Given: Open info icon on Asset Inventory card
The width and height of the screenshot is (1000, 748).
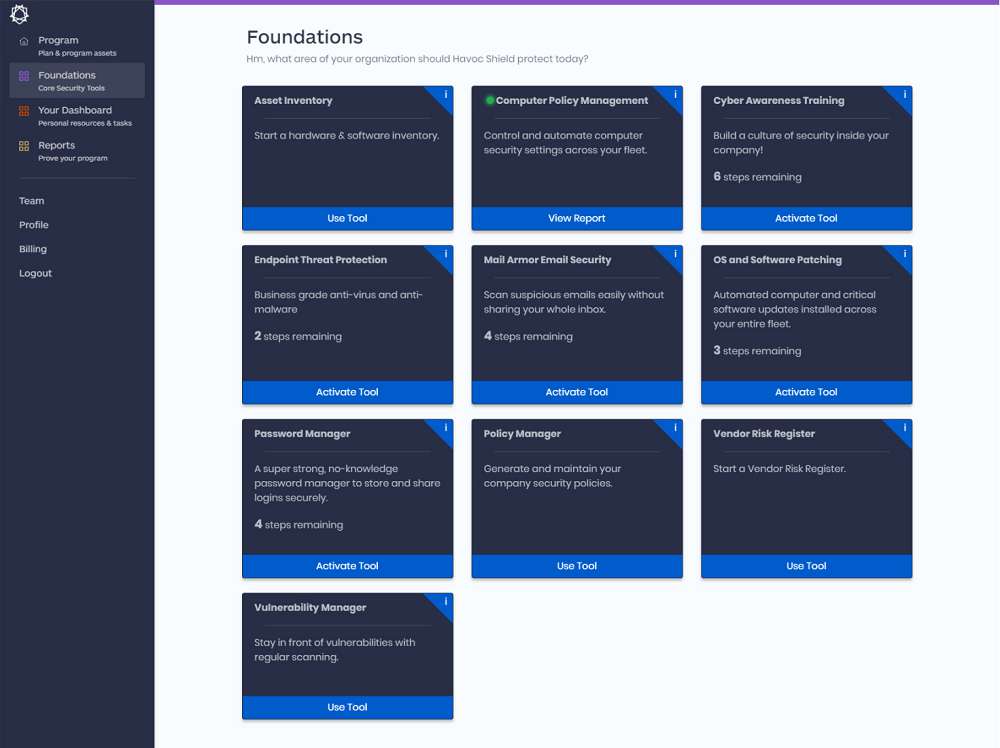Looking at the screenshot, I should click(445, 94).
